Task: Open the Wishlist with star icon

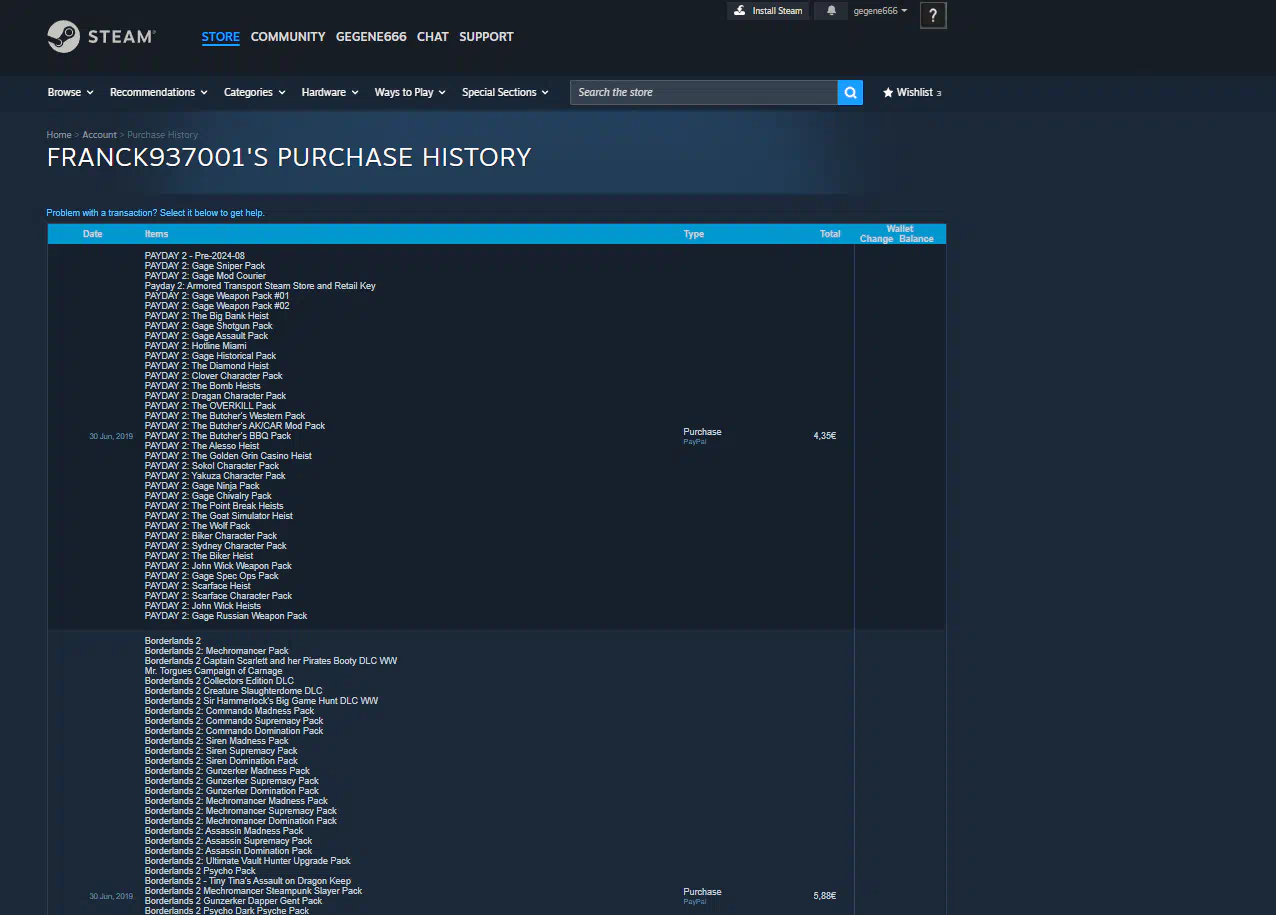Action: click(911, 92)
